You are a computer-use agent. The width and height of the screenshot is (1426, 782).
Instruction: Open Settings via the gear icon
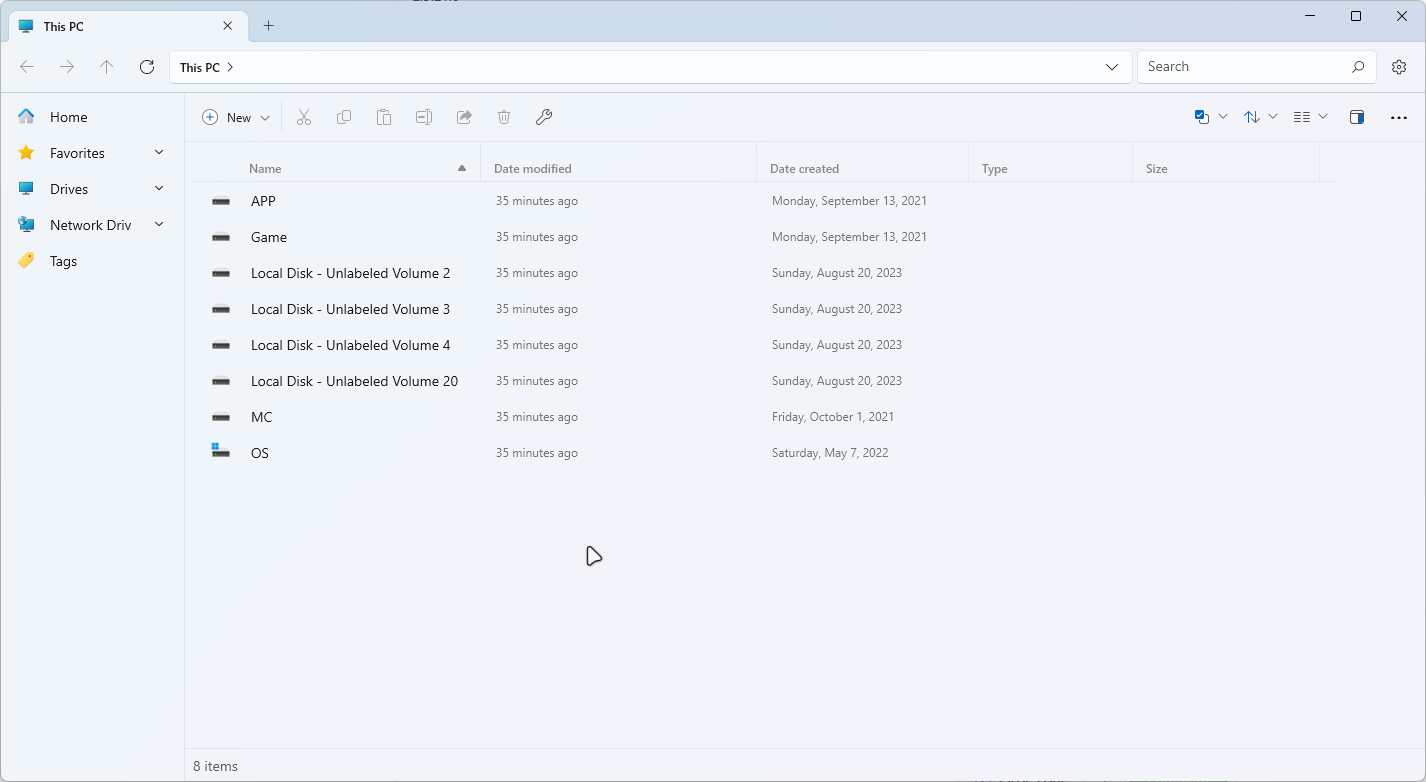[1398, 66]
